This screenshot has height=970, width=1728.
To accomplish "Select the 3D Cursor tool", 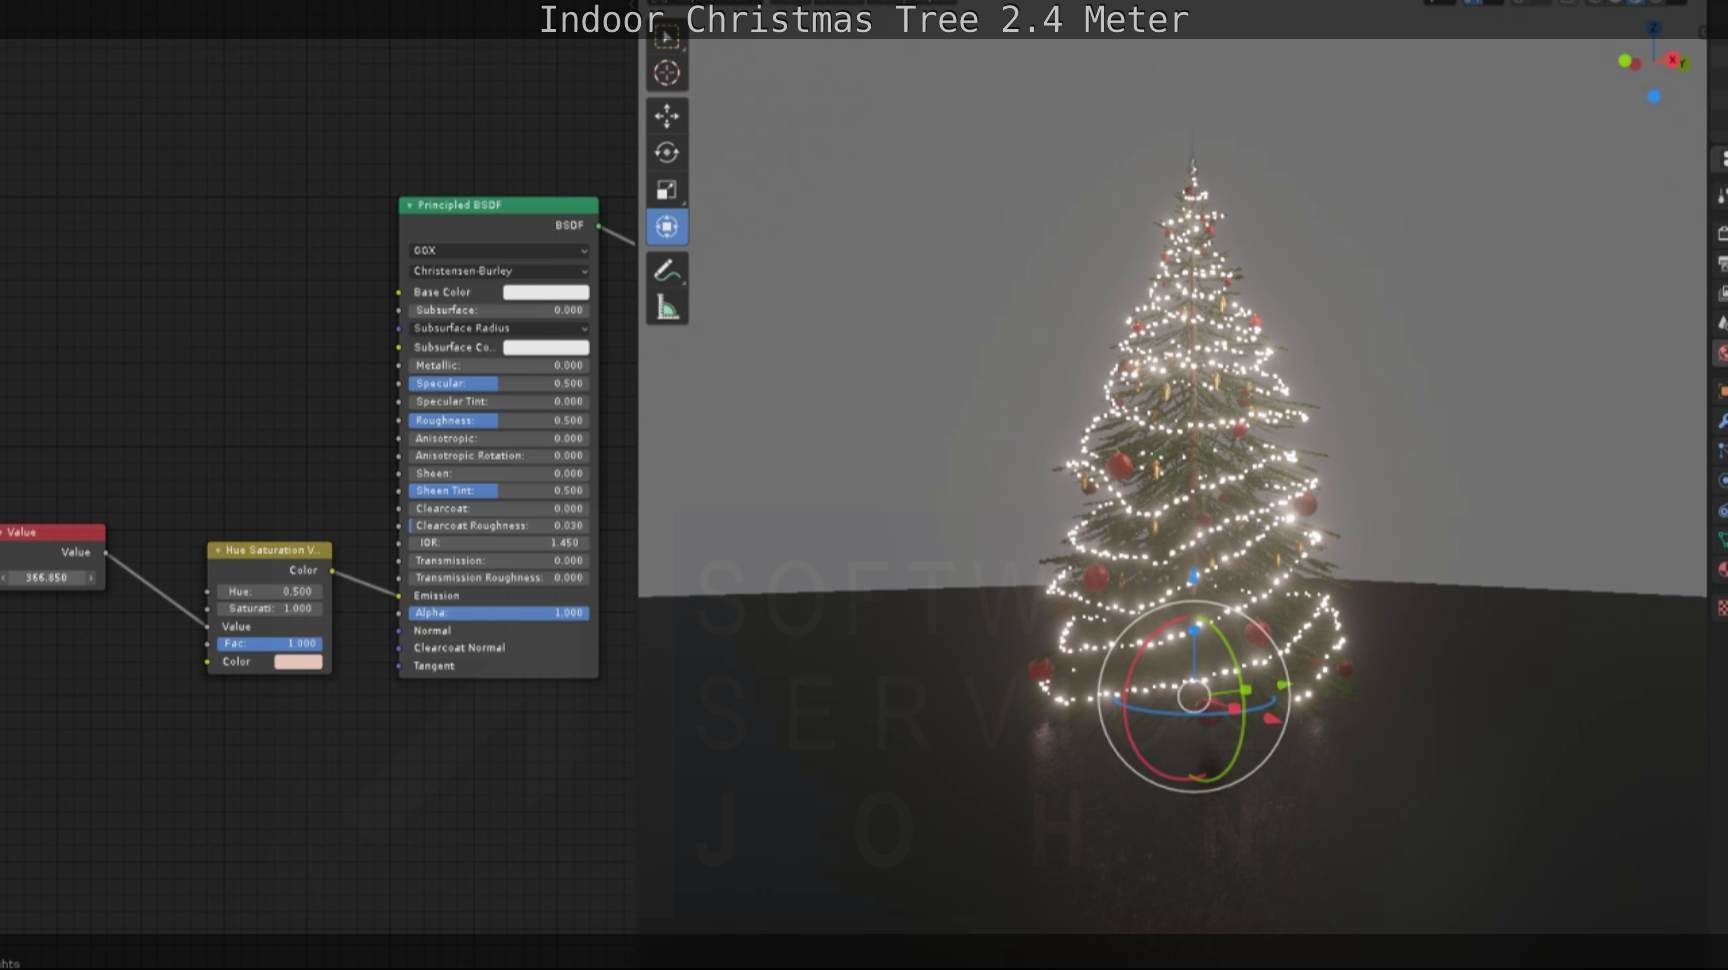I will [667, 73].
